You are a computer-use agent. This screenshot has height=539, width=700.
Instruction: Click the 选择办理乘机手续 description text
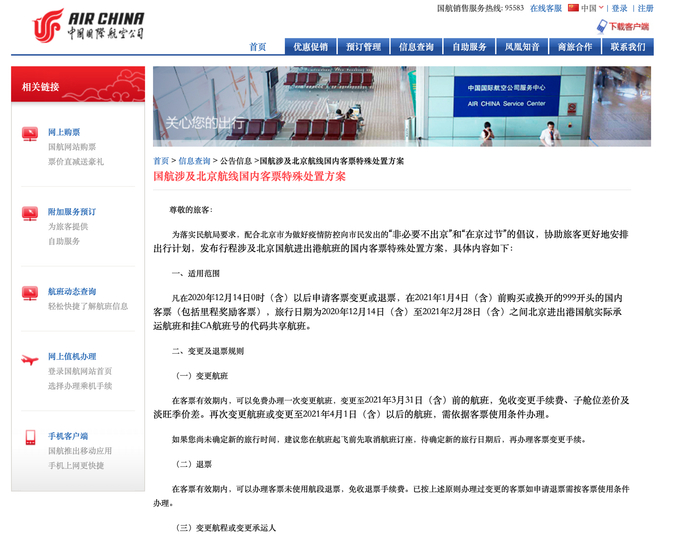(x=80, y=386)
